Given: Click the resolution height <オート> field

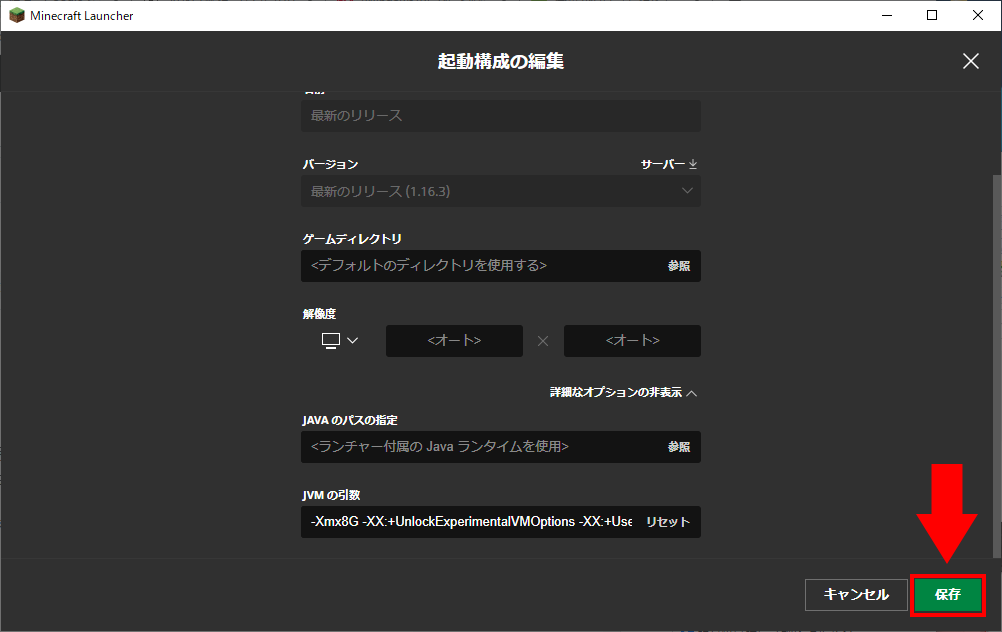Looking at the screenshot, I should coord(632,341).
